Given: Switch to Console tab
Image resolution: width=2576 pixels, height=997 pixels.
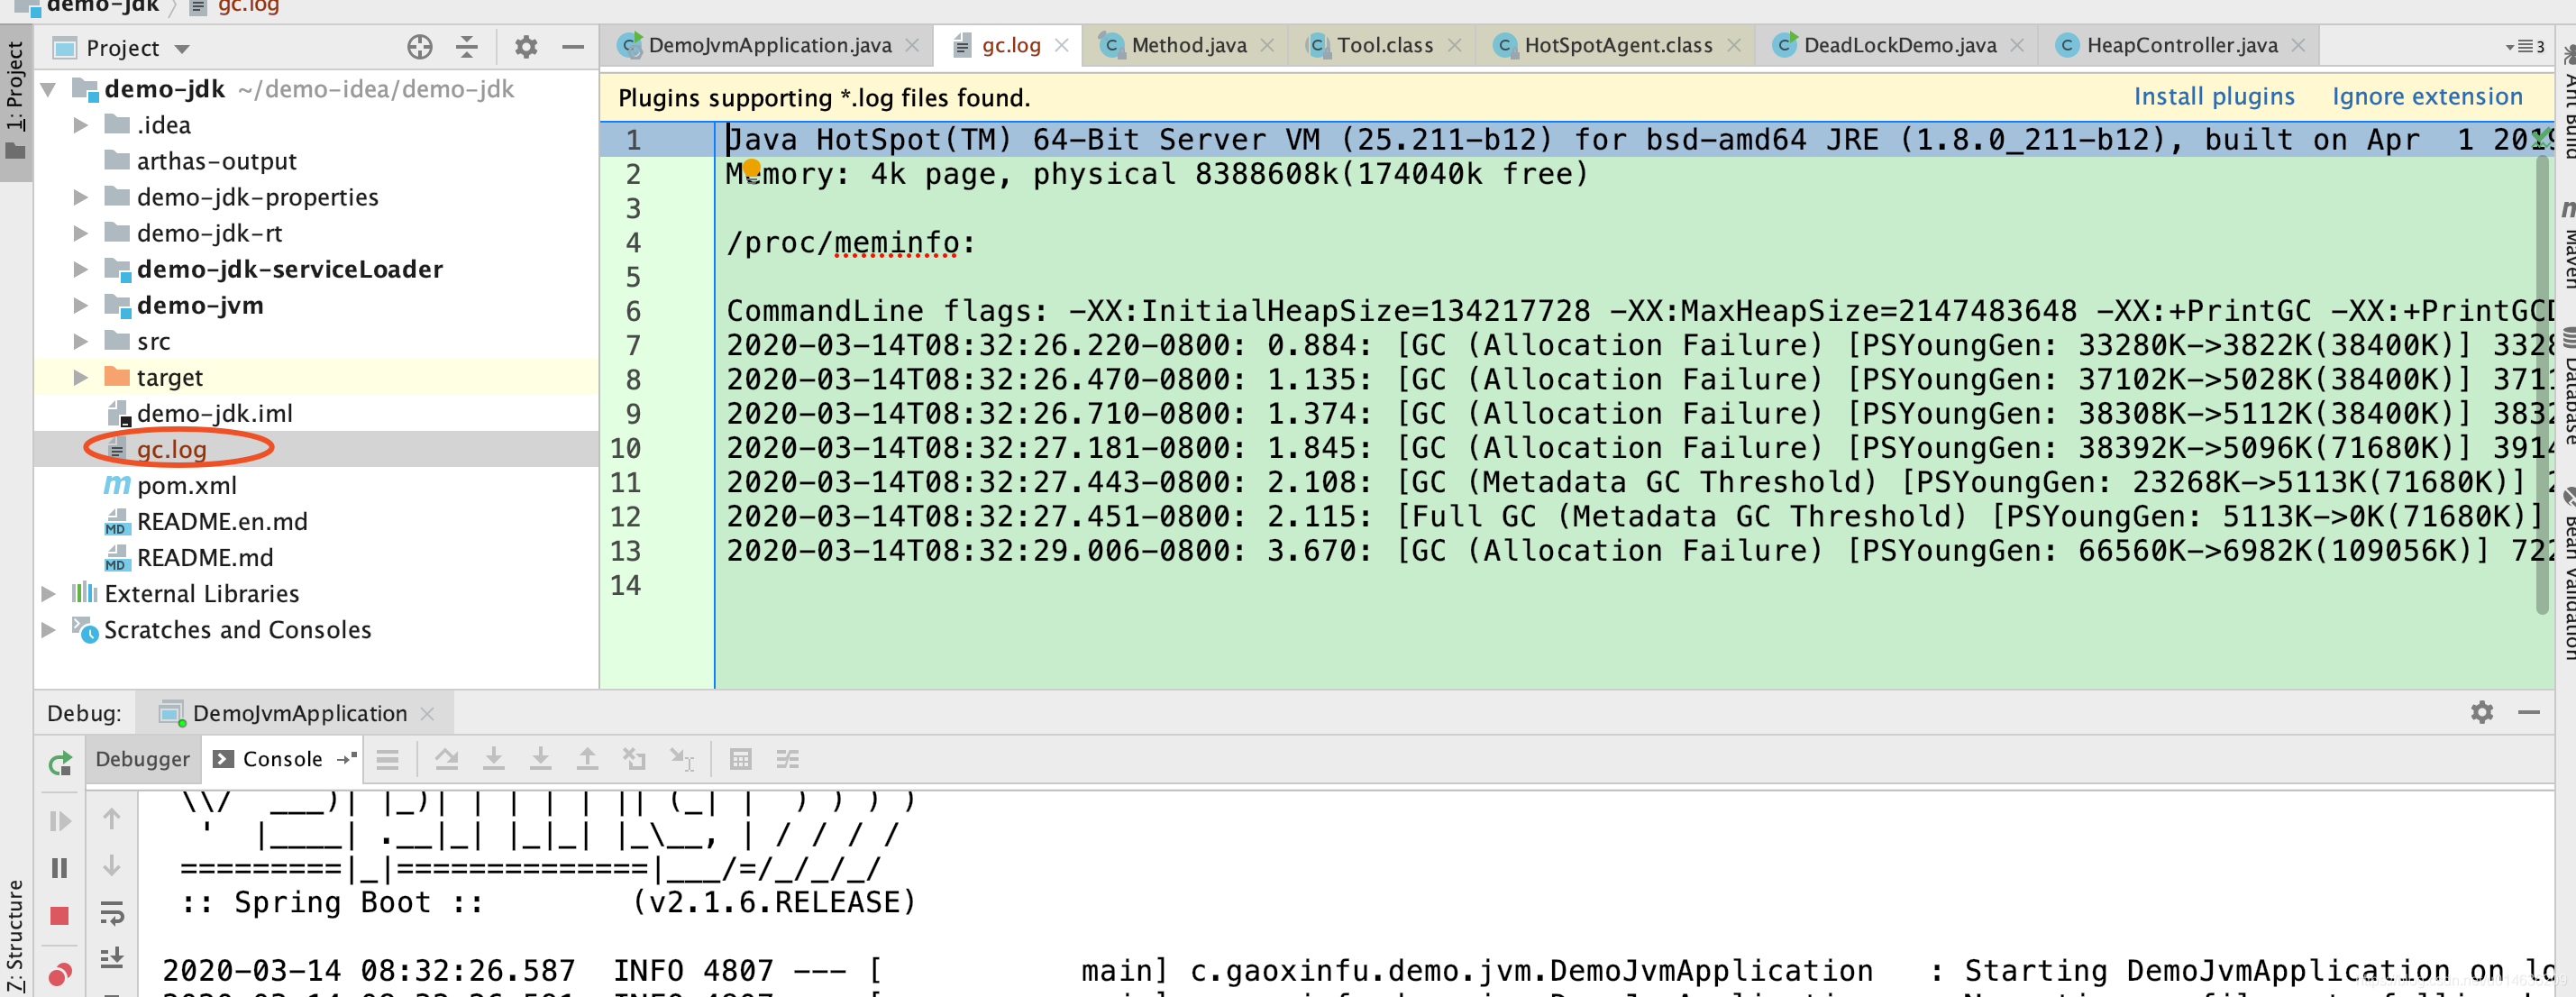Looking at the screenshot, I should [282, 759].
